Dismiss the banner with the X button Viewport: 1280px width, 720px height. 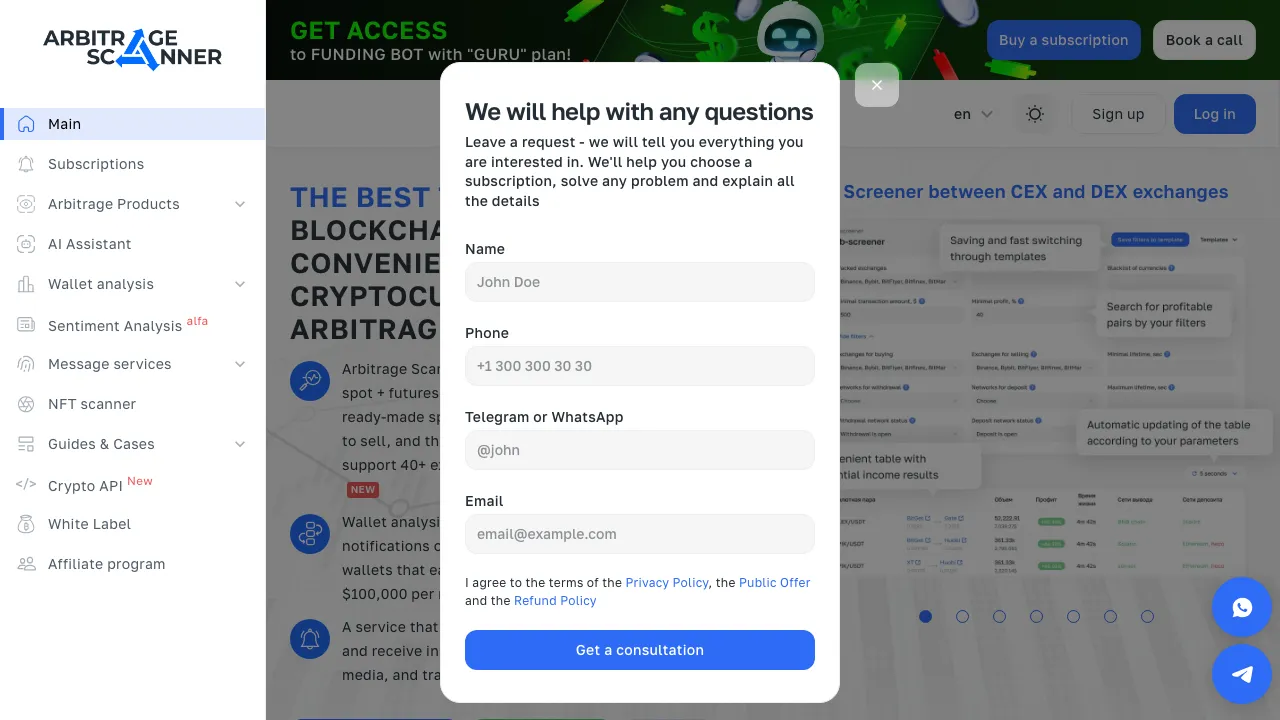pyautogui.click(x=877, y=85)
